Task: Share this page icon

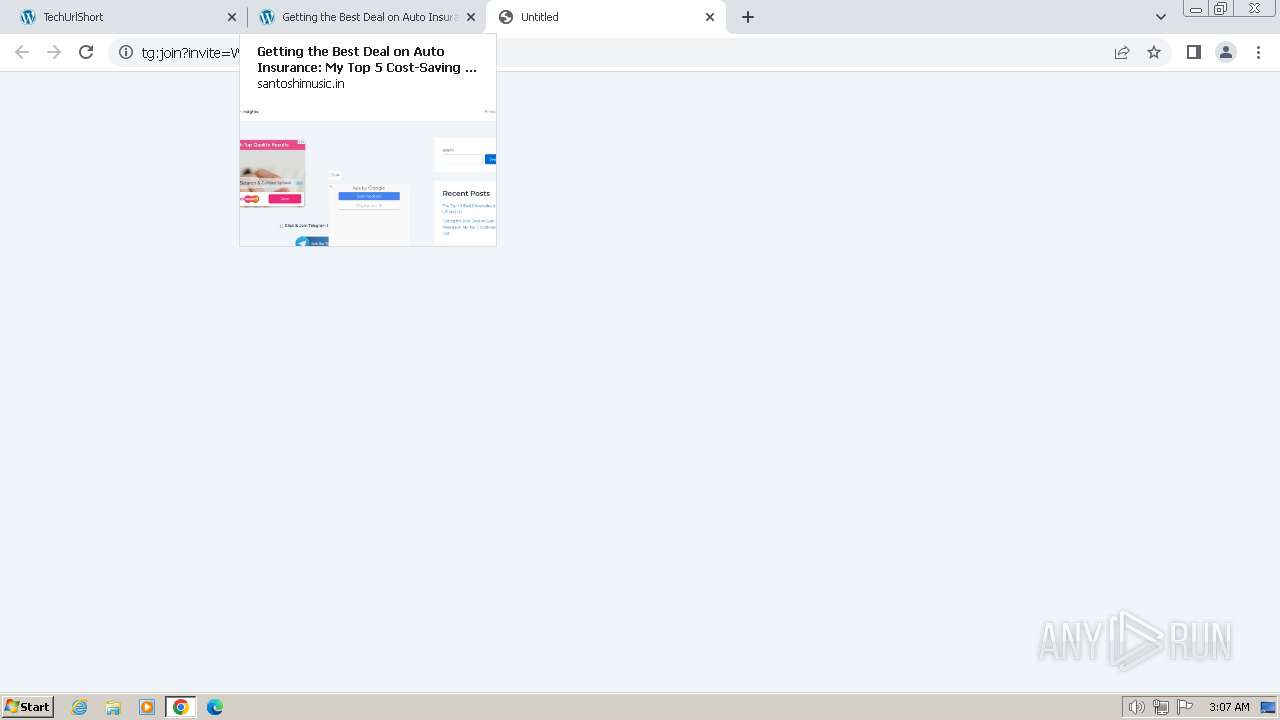Action: (x=1122, y=52)
